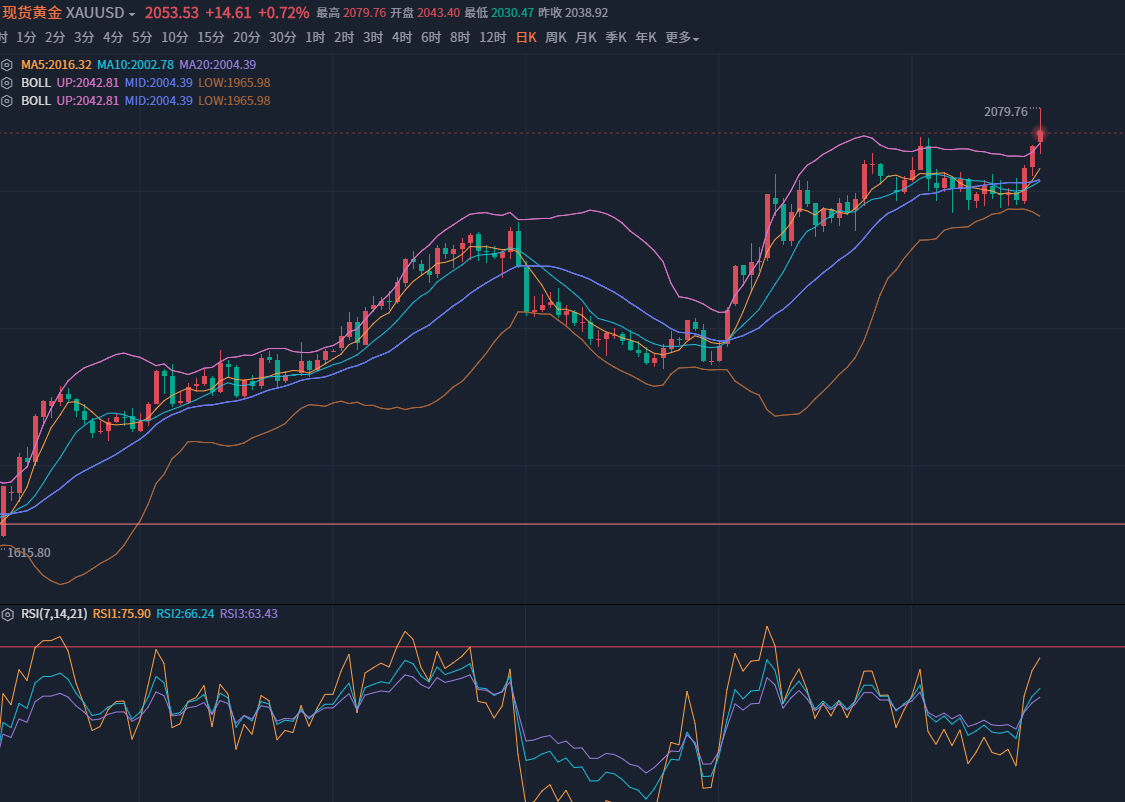Open the 更多 timeframe dropdown
The width and height of the screenshot is (1125, 802).
click(x=682, y=37)
